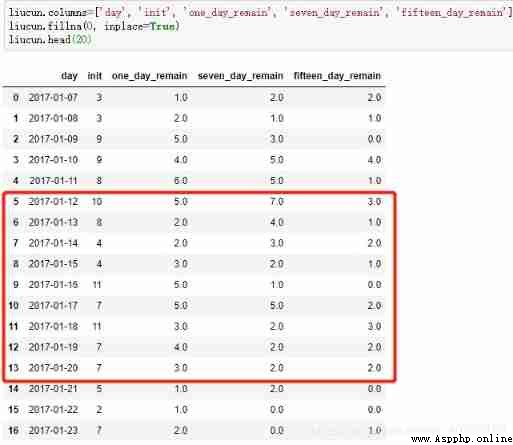This screenshot has height=445, width=513.
Task: Select the date cell 2017-01-22
Action: click(x=53, y=410)
